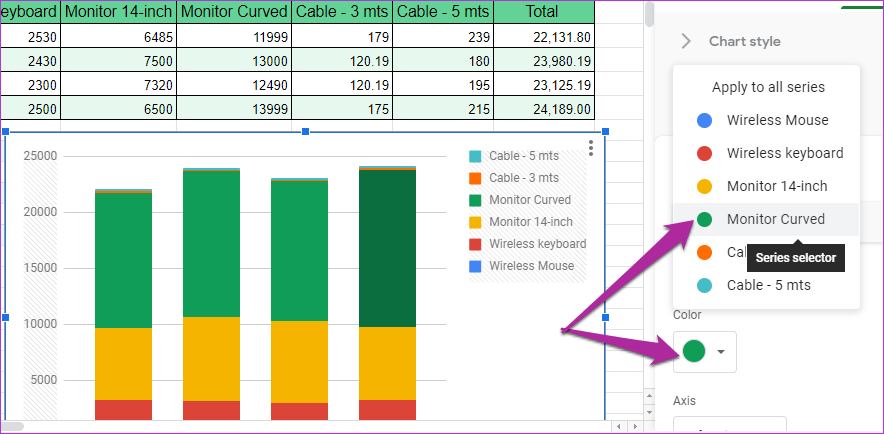Viewport: 884px width, 434px height.
Task: Select the Total column header cell
Action: pos(541,12)
